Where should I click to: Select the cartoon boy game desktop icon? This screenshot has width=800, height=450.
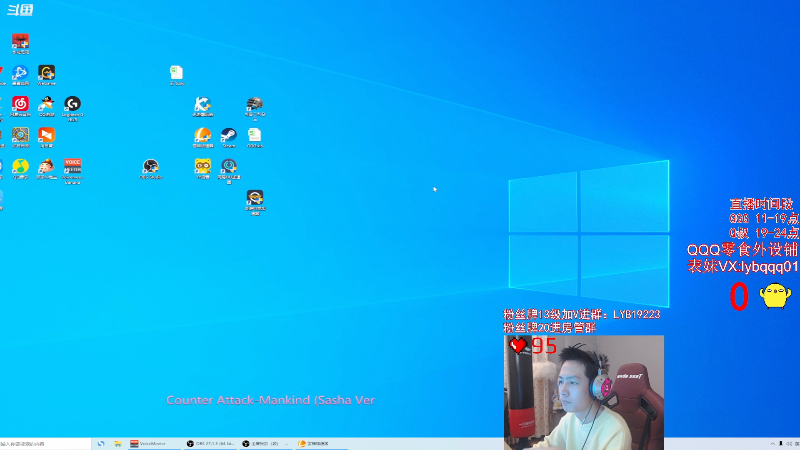(x=46, y=169)
